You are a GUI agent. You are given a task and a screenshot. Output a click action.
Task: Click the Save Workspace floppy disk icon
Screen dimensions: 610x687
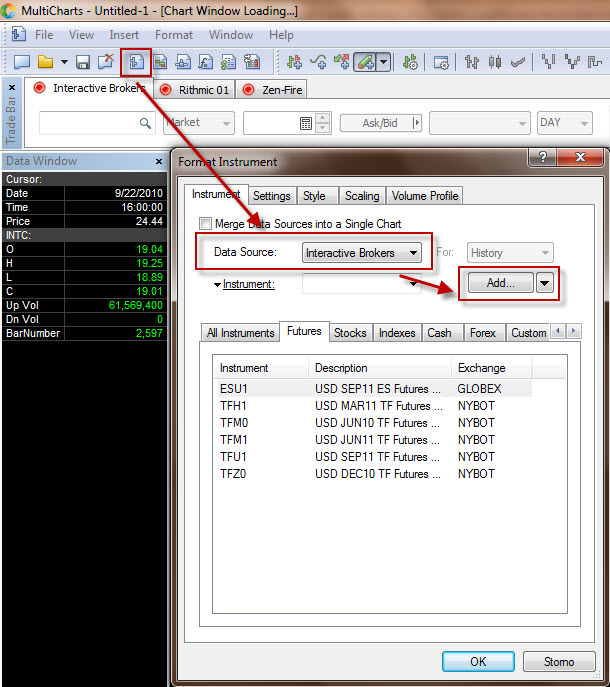pyautogui.click(x=83, y=62)
